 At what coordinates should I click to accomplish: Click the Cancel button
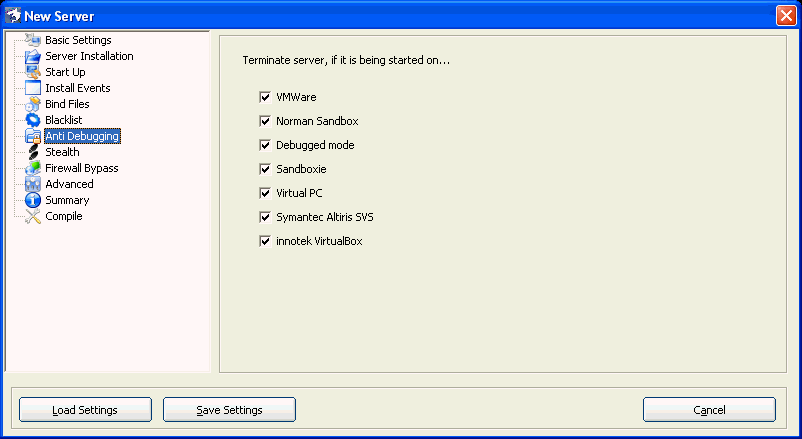pos(708,410)
